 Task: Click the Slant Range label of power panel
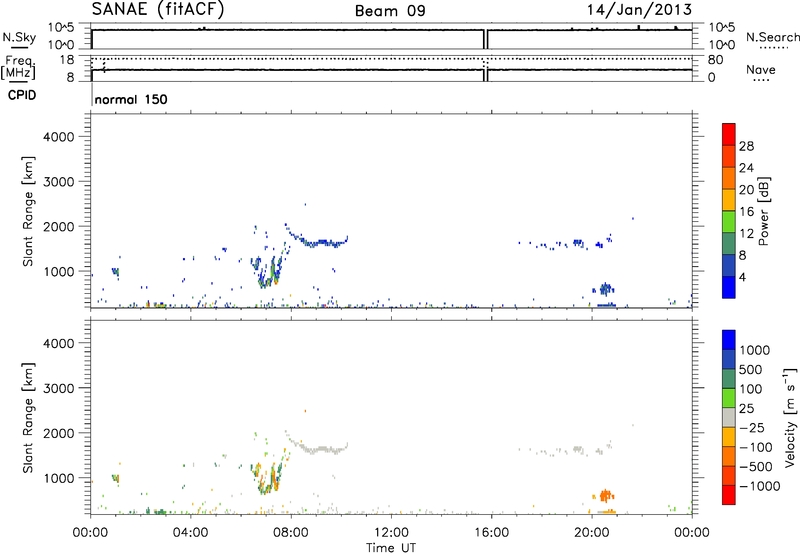tap(28, 211)
